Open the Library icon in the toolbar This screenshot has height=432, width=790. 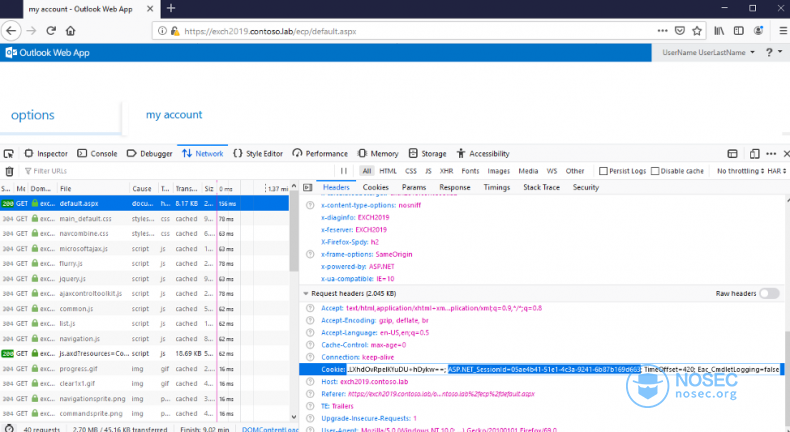point(719,31)
